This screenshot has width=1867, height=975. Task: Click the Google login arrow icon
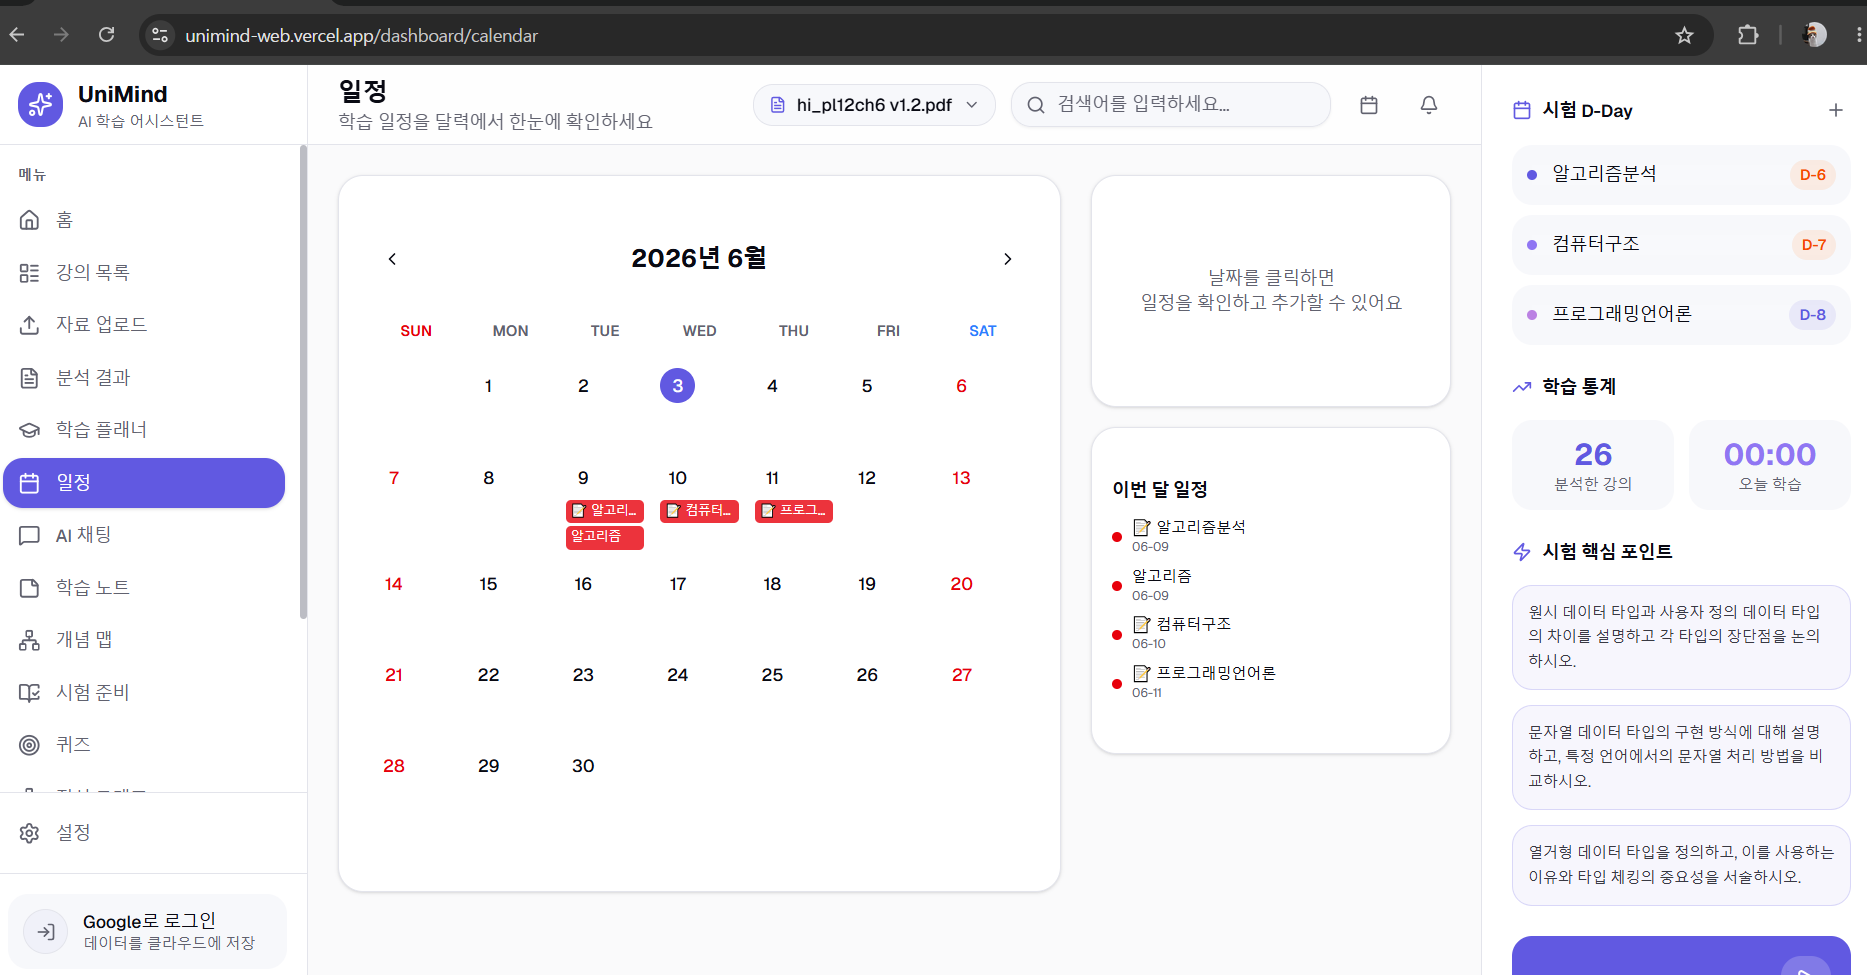(46, 932)
